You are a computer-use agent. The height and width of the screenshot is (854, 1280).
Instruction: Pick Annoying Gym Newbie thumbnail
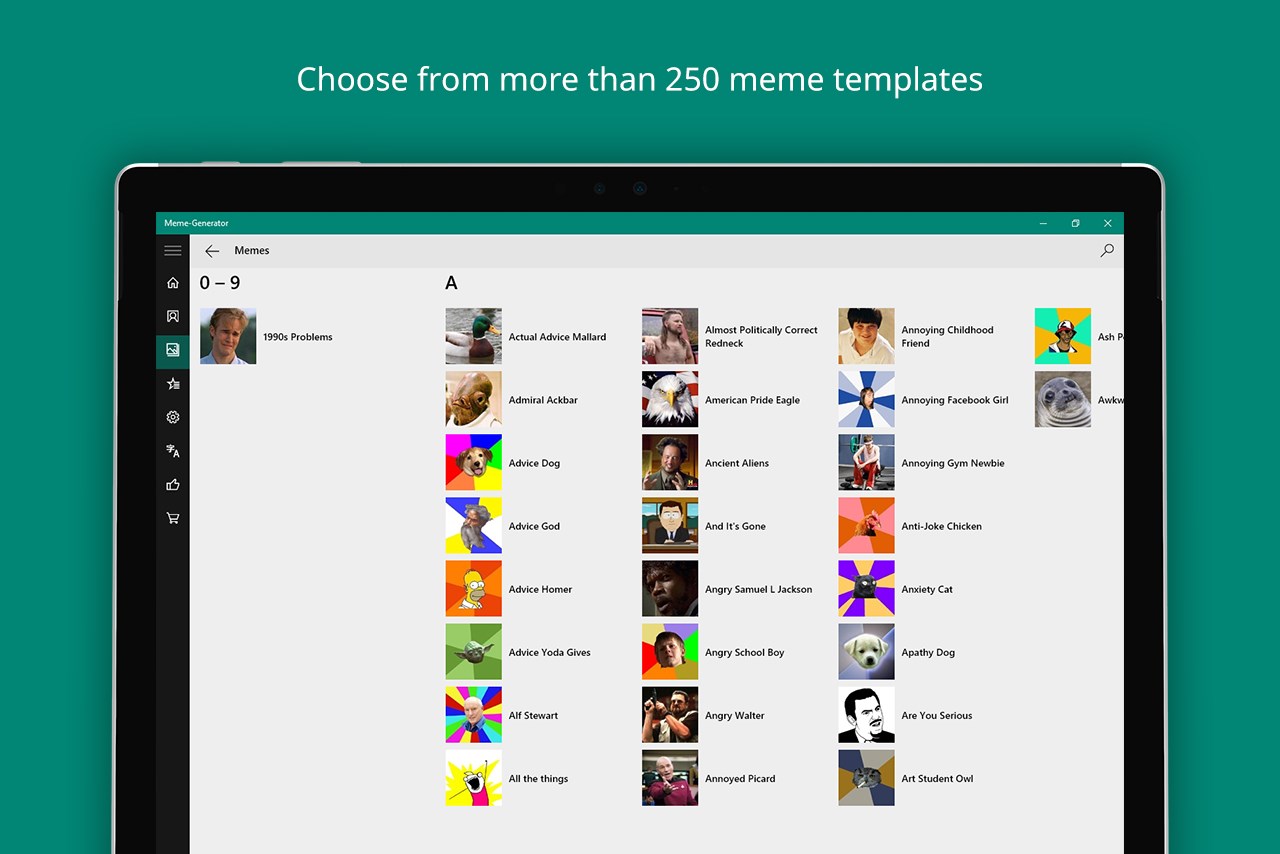click(x=867, y=462)
